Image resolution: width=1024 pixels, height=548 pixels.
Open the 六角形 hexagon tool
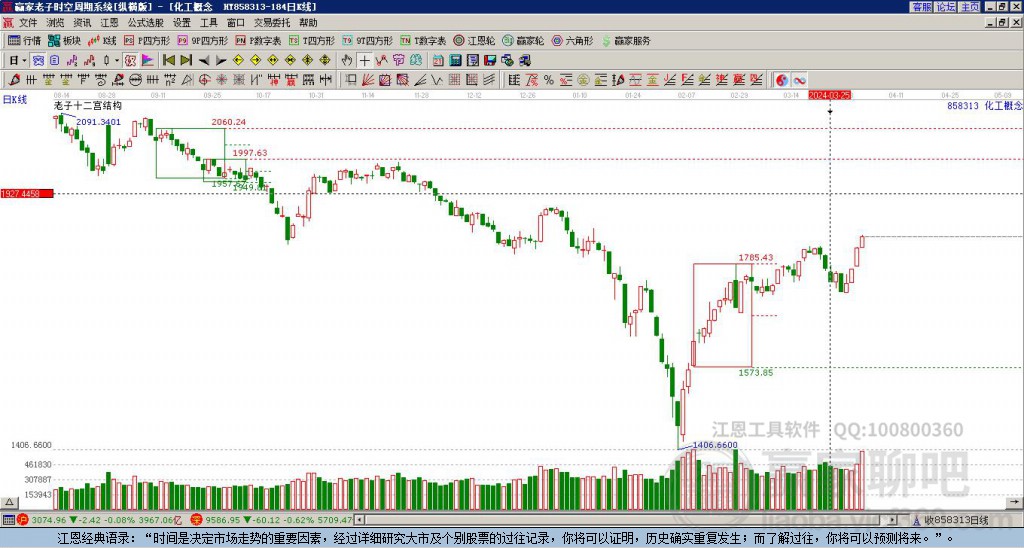pyautogui.click(x=572, y=40)
